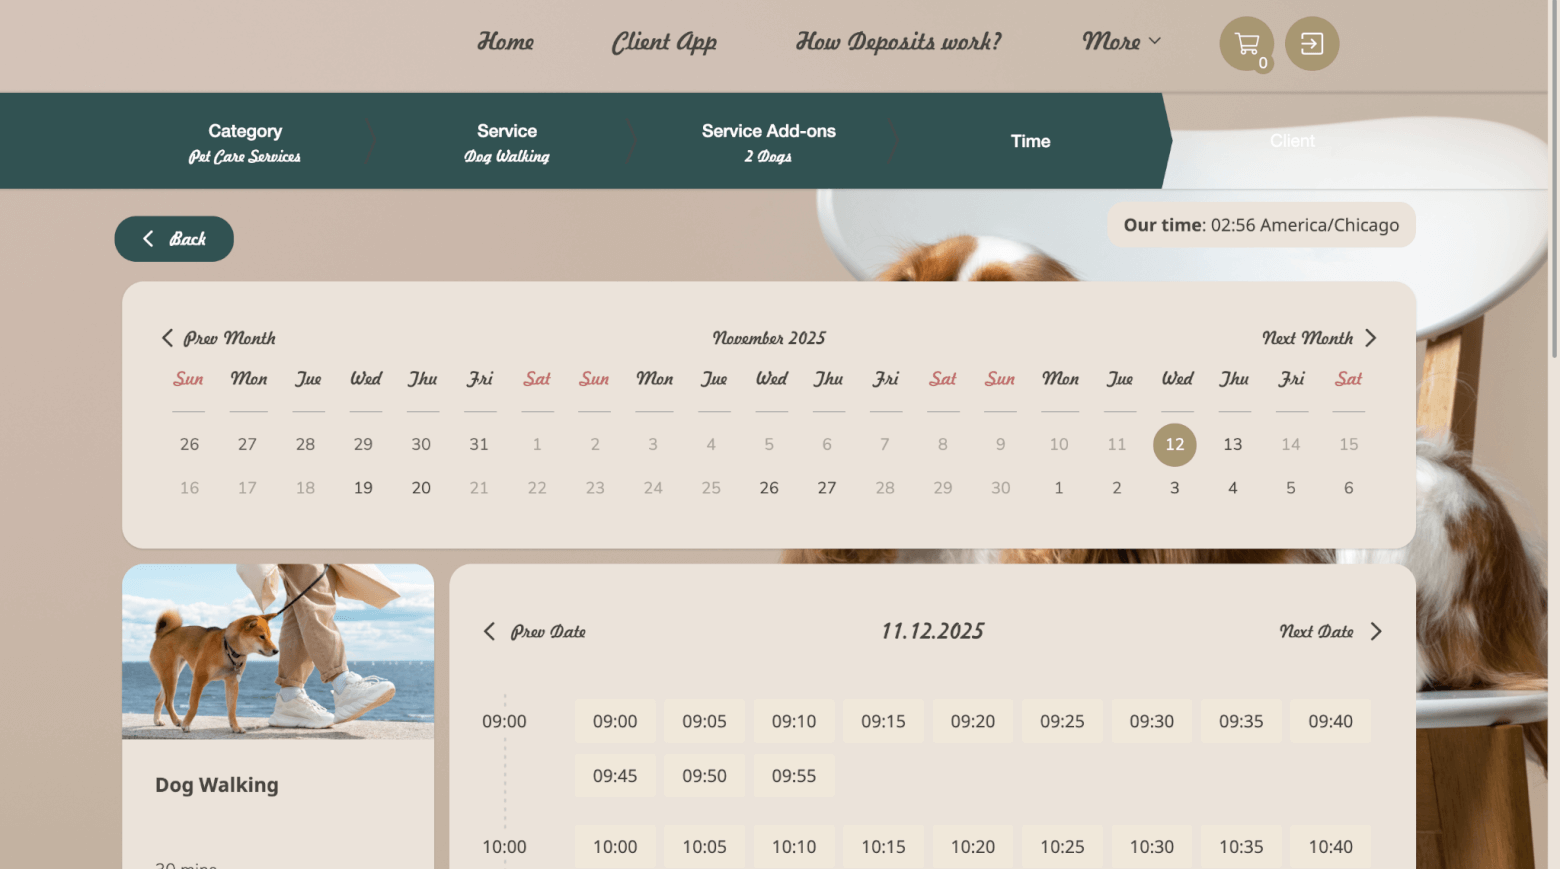Open the Client App page

pos(664,42)
